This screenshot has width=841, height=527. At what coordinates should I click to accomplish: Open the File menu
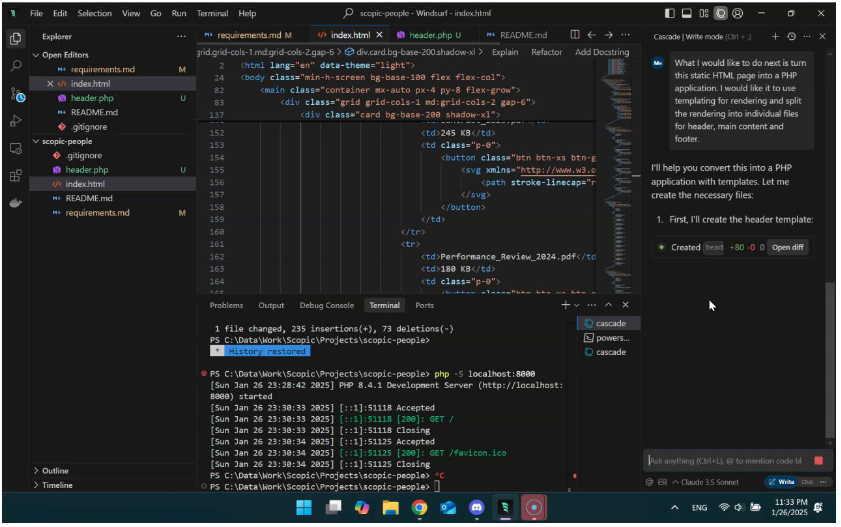pyautogui.click(x=36, y=13)
